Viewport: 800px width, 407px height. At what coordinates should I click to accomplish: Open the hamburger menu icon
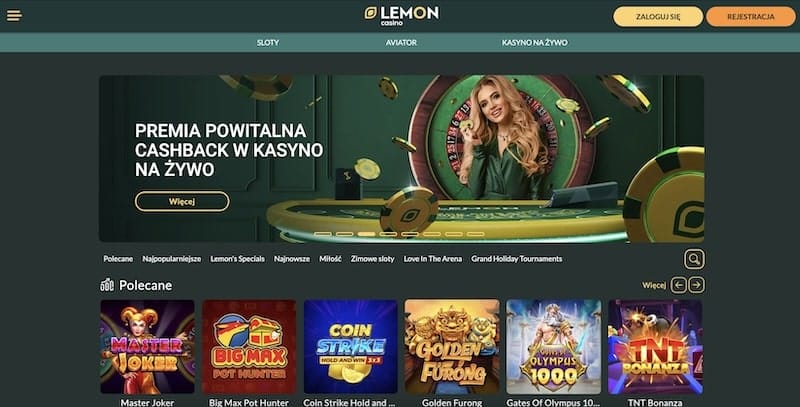tap(14, 16)
